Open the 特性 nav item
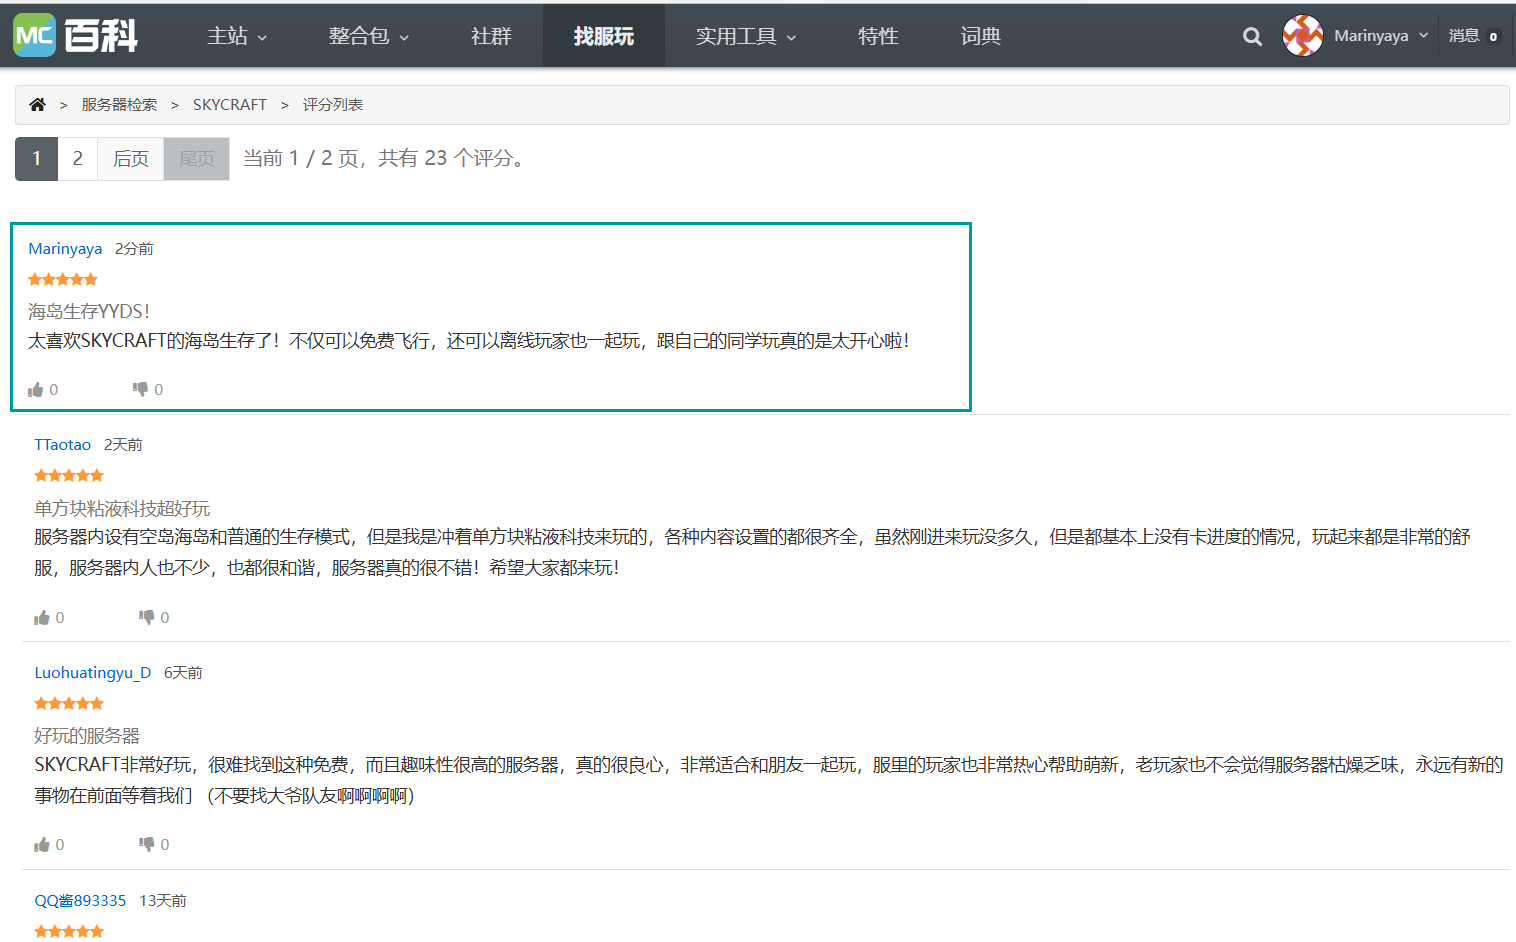Screen dimensions: 1516x942 pyautogui.click(x=878, y=36)
